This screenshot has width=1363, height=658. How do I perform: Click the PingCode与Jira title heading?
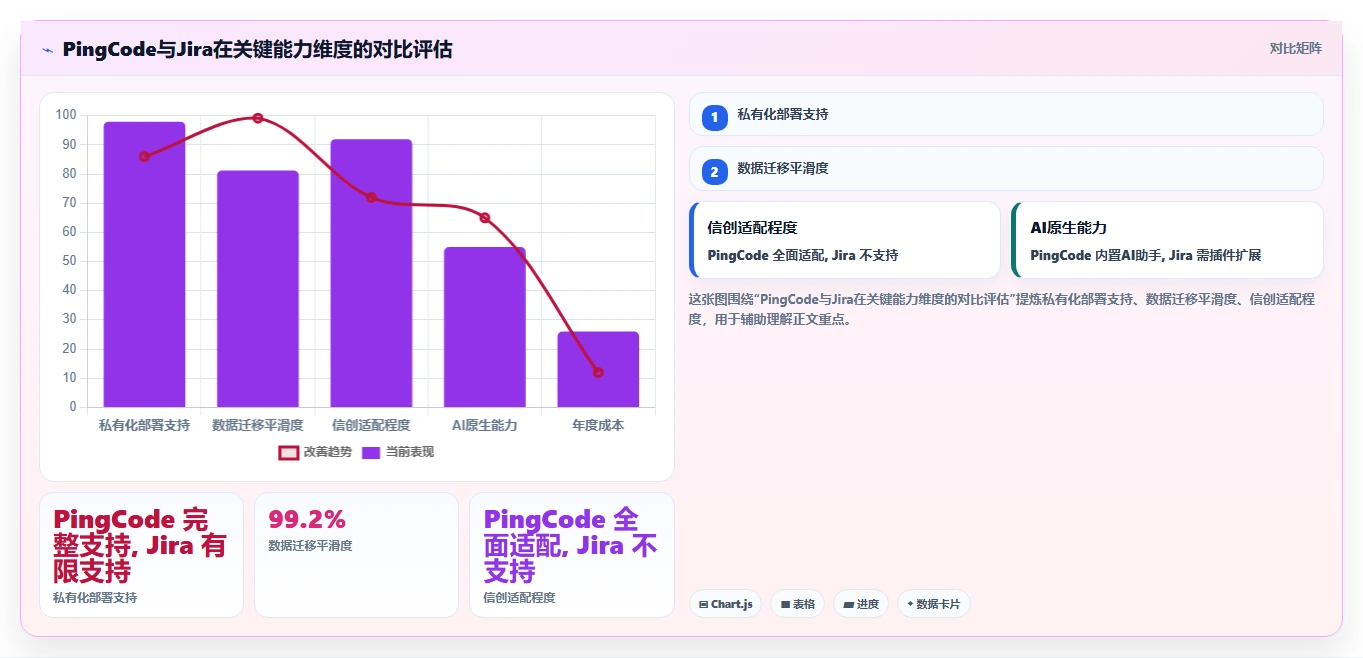point(257,49)
